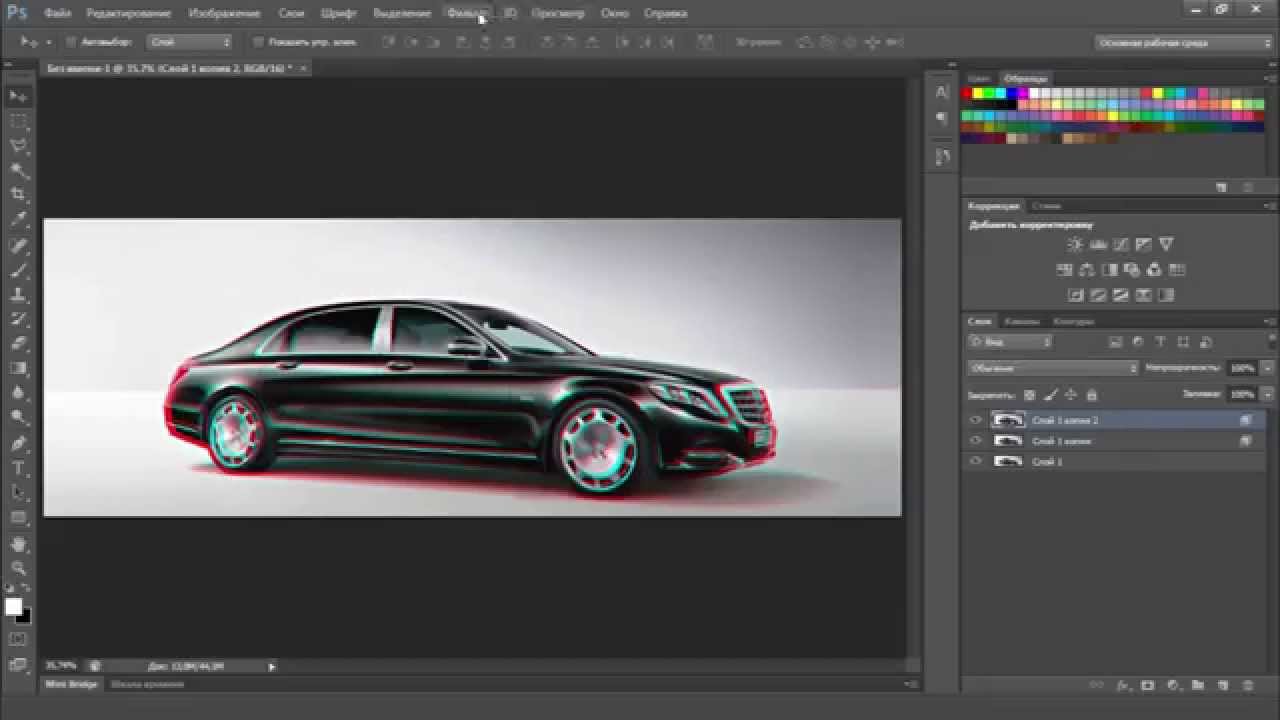
Task: Toggle lock position
Action: tap(1071, 395)
